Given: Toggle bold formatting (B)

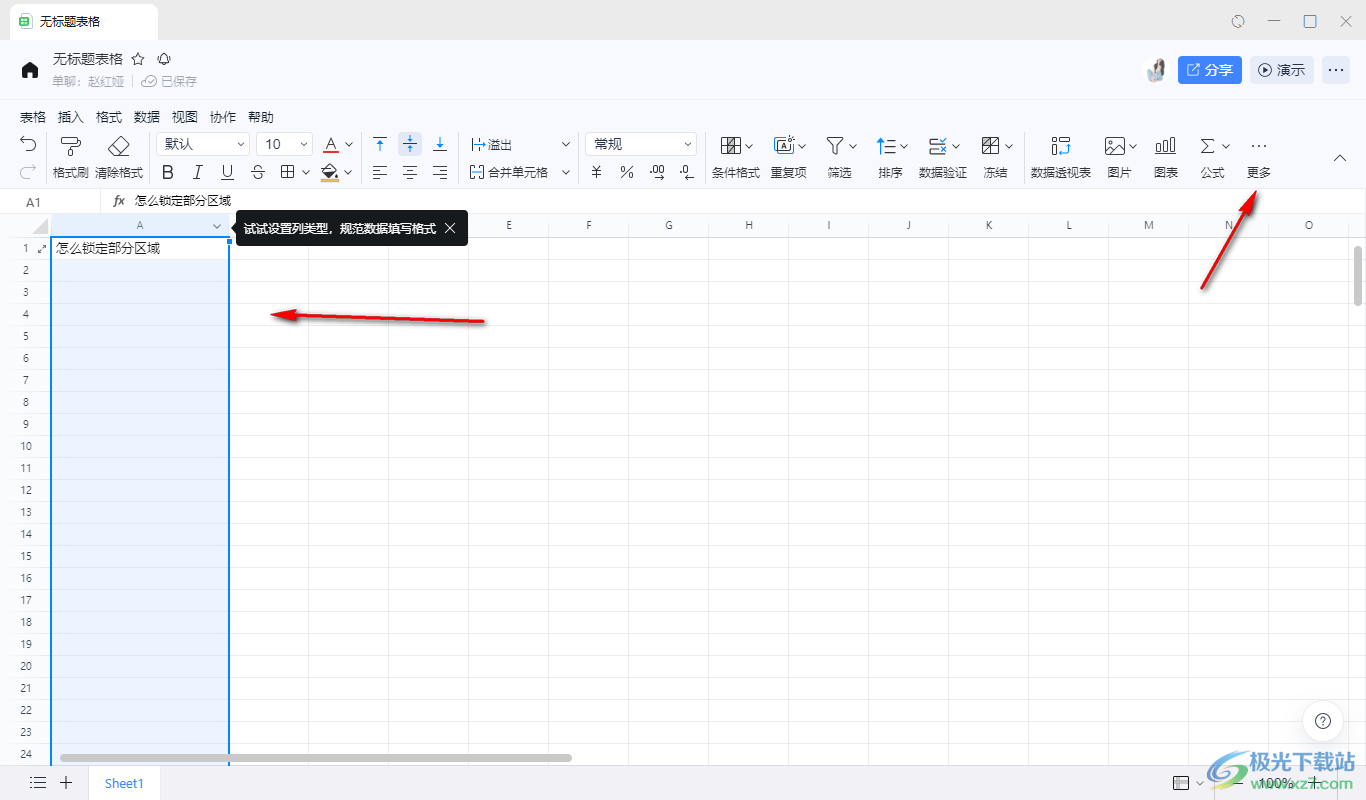Looking at the screenshot, I should click(x=168, y=172).
